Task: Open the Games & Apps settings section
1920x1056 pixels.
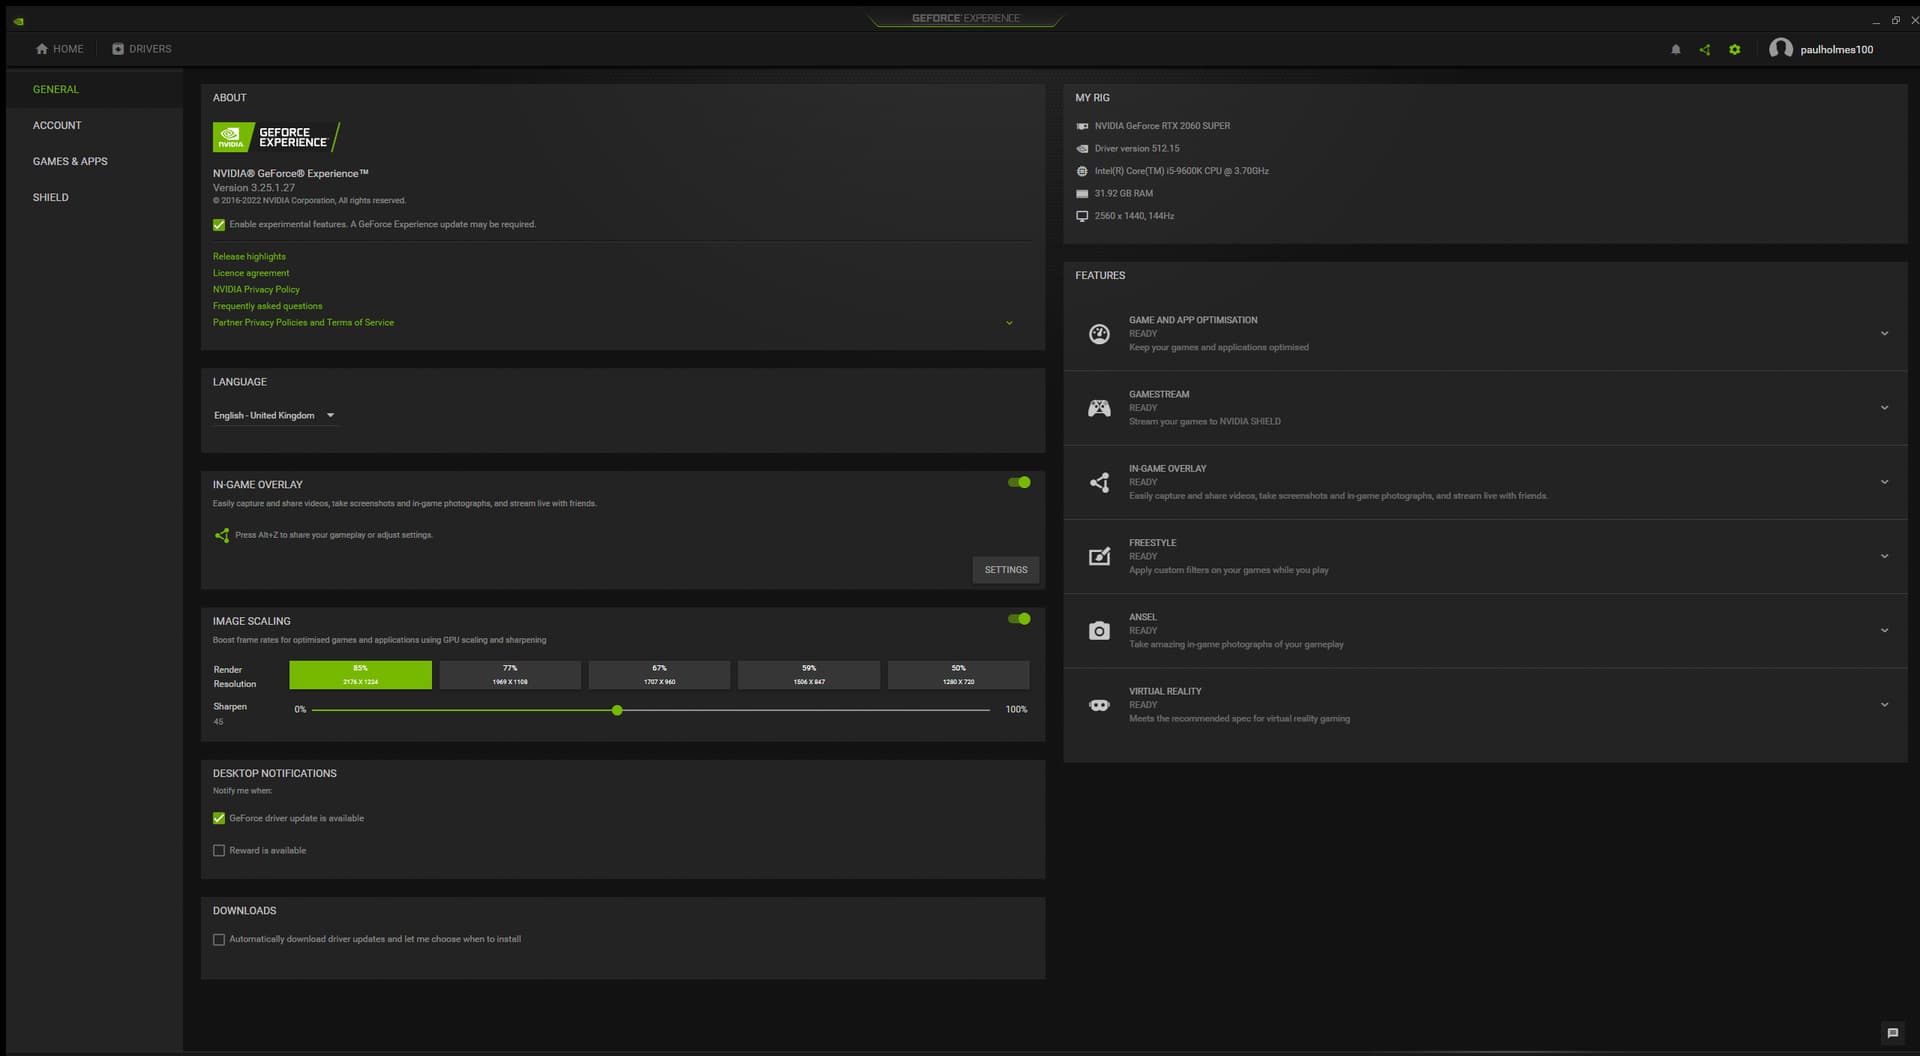Action: coord(70,162)
